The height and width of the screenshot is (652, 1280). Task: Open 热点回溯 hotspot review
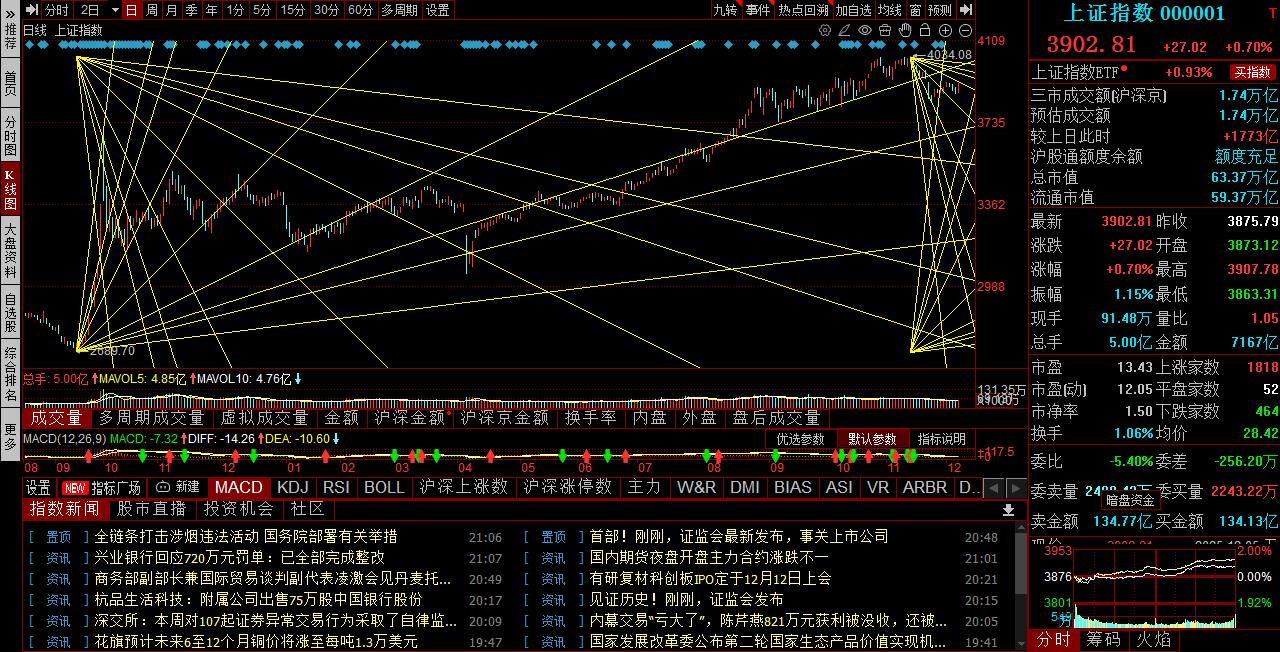tap(804, 10)
